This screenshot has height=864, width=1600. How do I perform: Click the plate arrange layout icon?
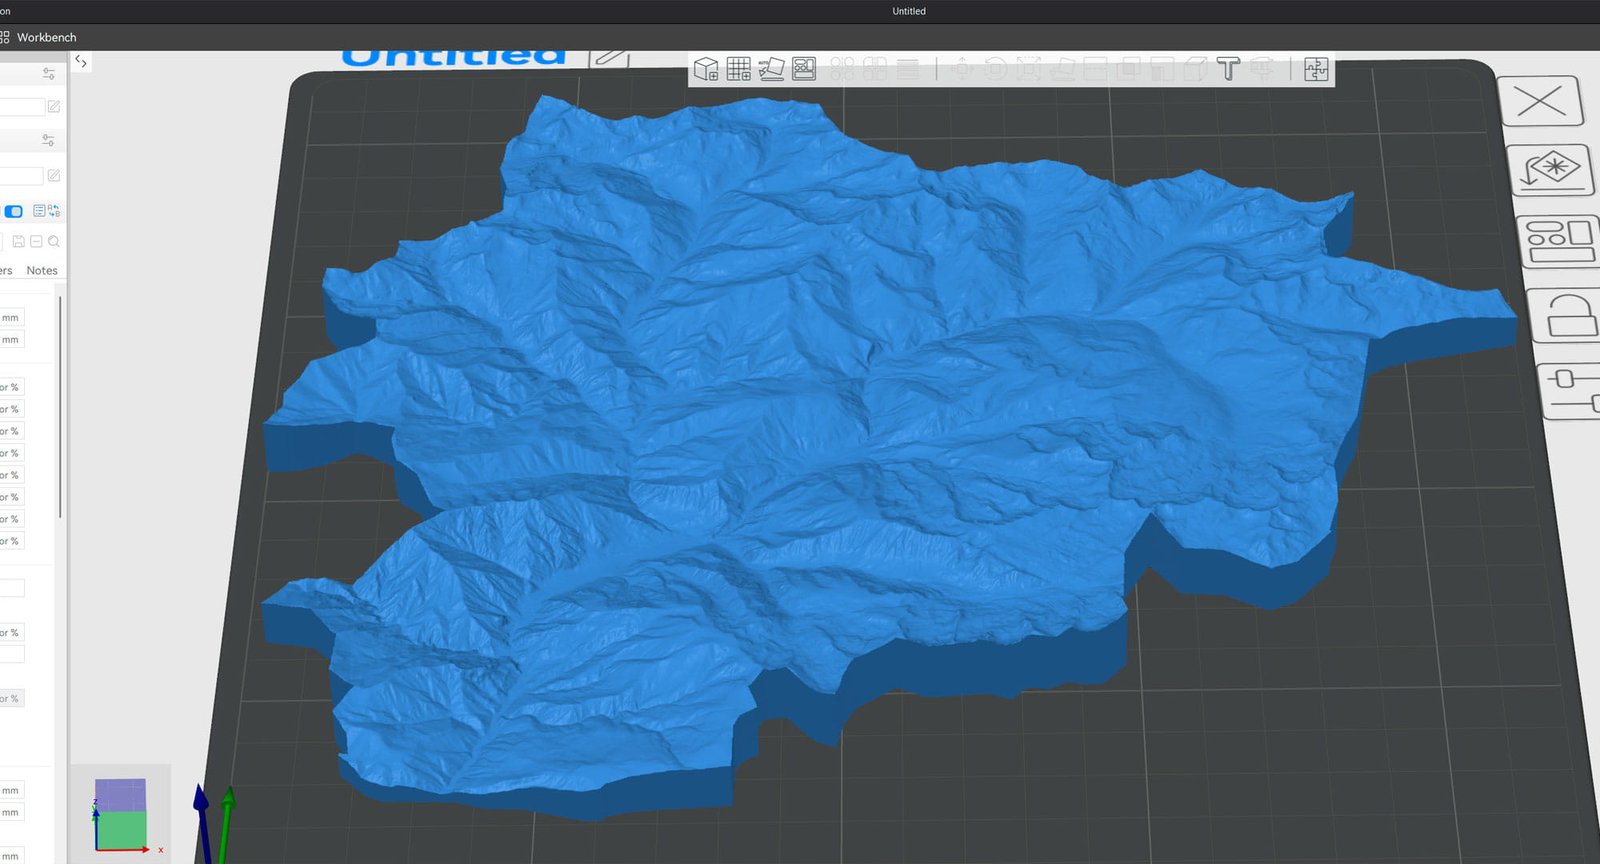tap(1559, 241)
